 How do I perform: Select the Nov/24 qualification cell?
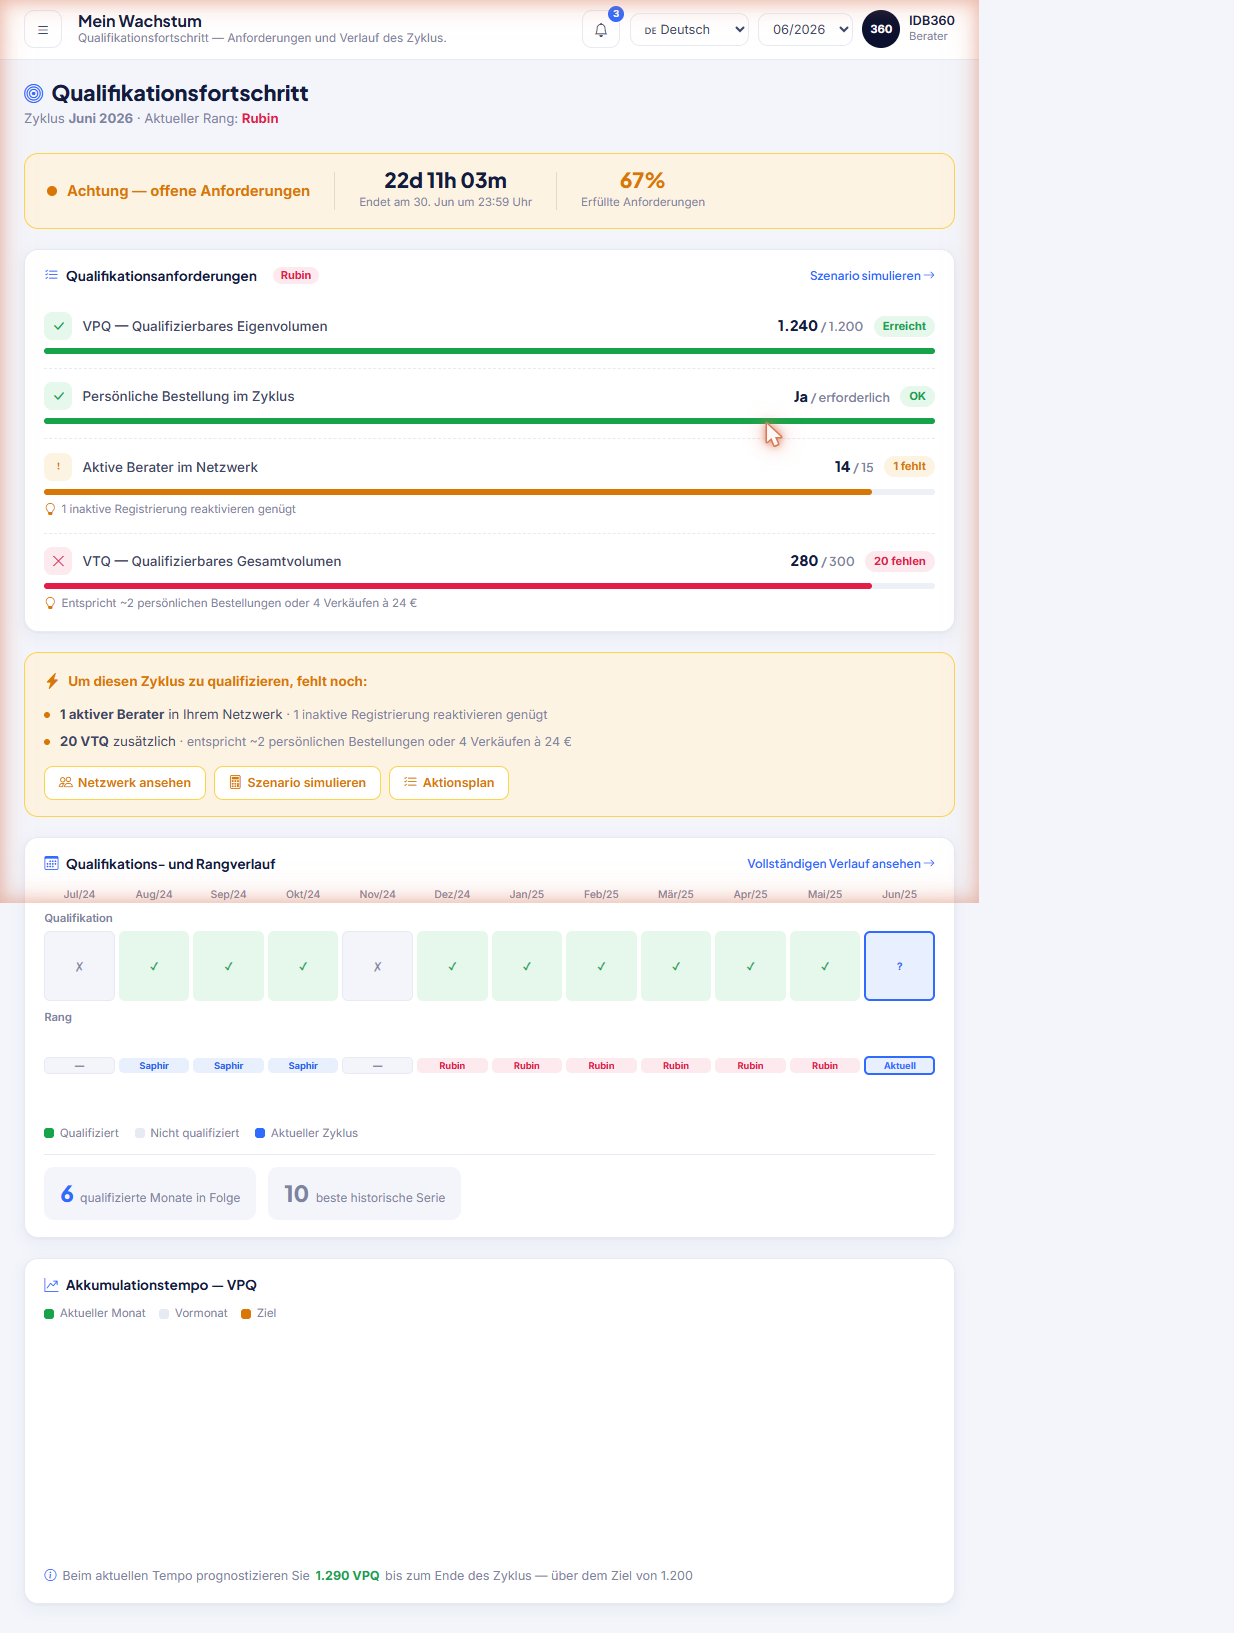[x=377, y=966]
